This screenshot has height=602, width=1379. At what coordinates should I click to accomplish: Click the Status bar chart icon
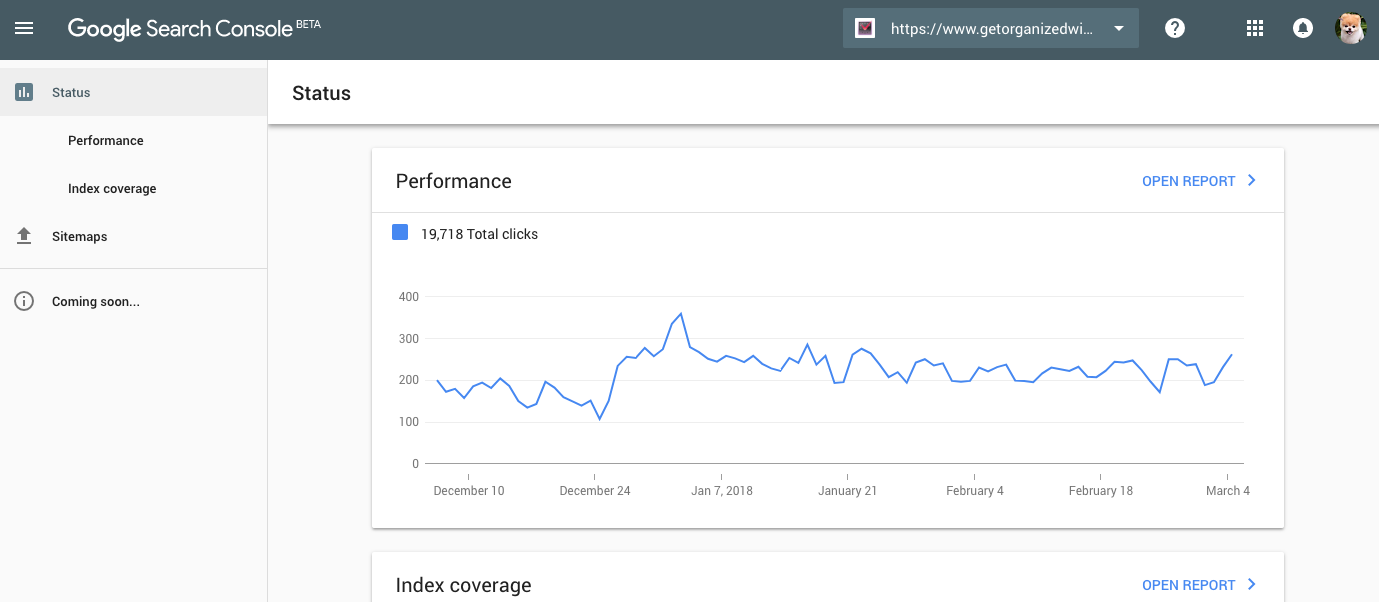point(24,92)
